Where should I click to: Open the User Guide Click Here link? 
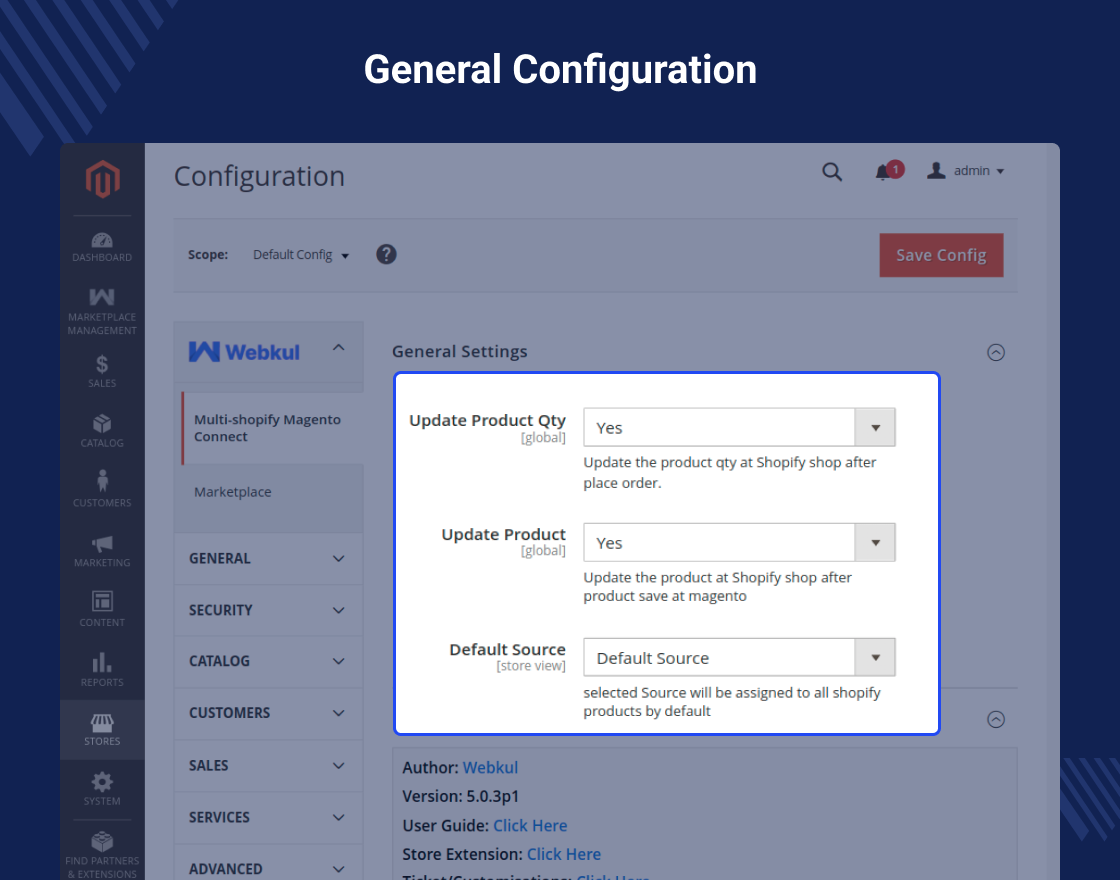pyautogui.click(x=530, y=825)
